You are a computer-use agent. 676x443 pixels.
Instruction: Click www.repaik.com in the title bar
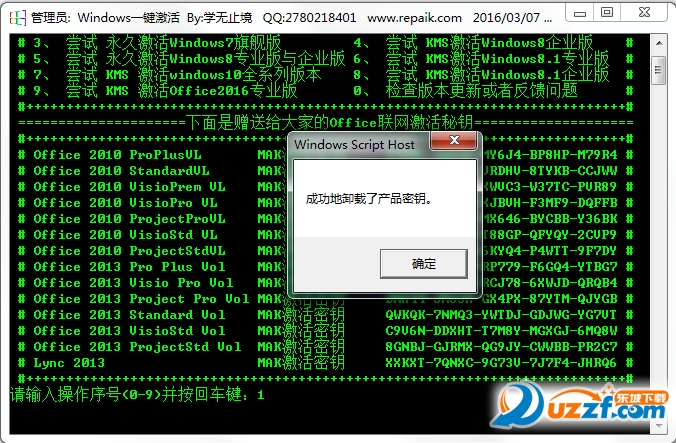click(414, 18)
